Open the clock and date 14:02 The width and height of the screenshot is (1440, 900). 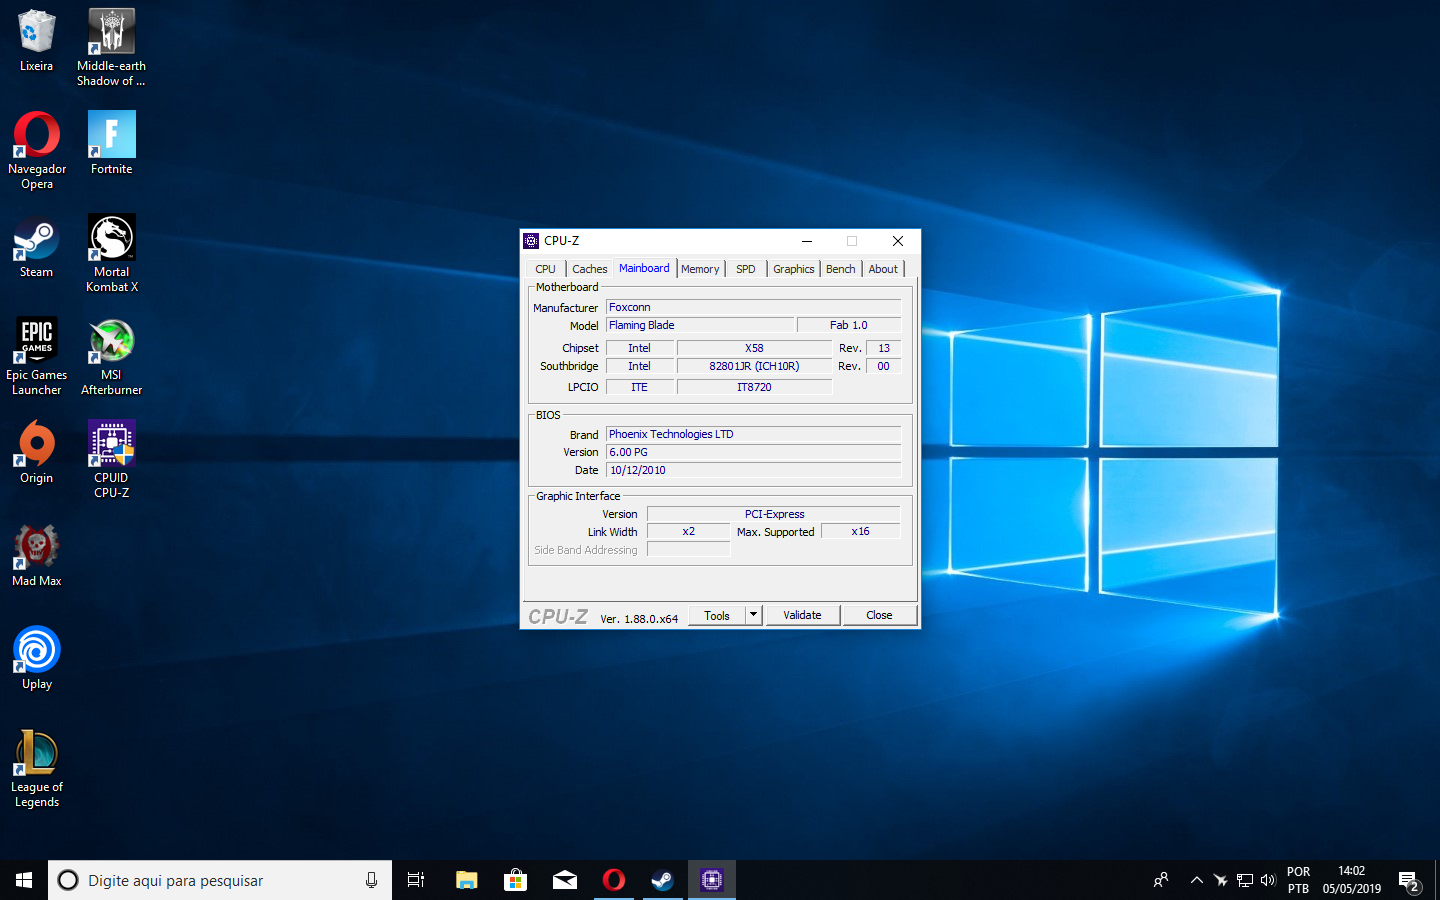1352,880
